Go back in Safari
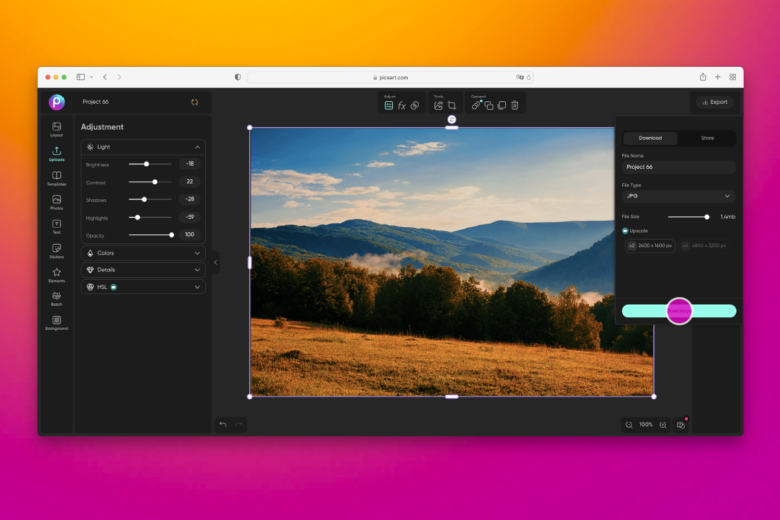The image size is (780, 520). click(105, 77)
